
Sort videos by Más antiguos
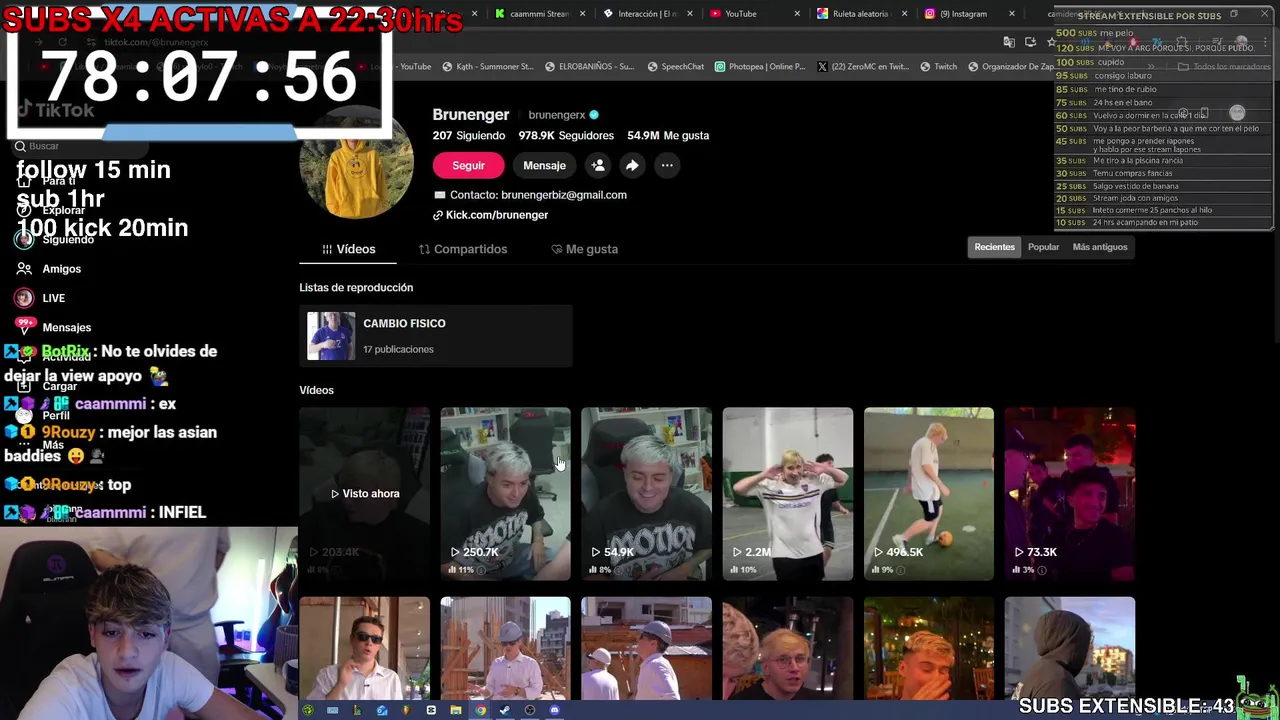[x=1099, y=247]
